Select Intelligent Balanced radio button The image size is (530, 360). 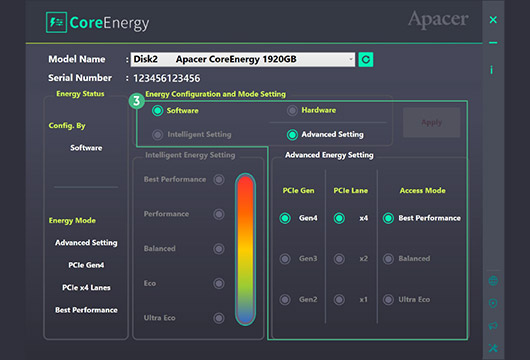219,249
